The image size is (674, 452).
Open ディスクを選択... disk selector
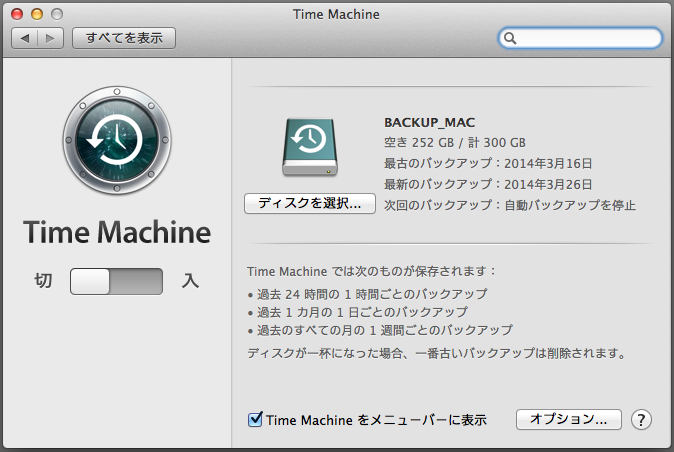click(309, 203)
